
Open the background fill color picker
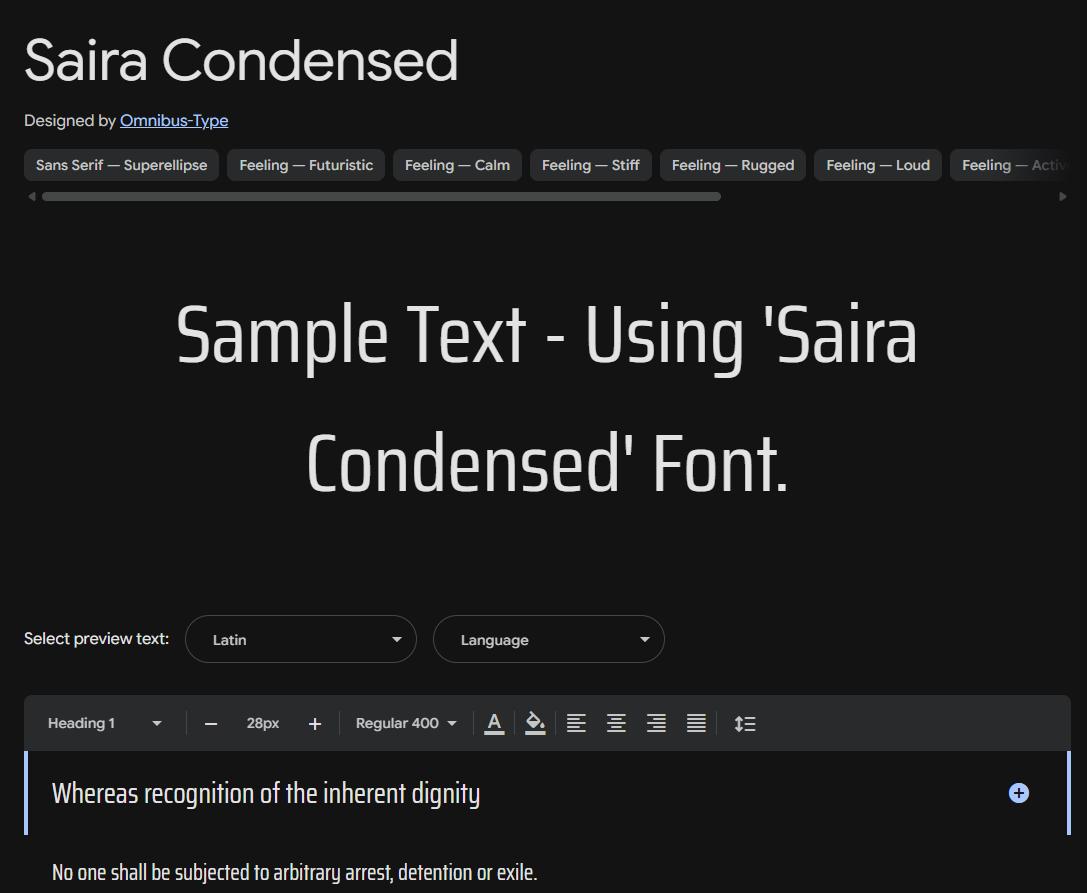tap(535, 724)
